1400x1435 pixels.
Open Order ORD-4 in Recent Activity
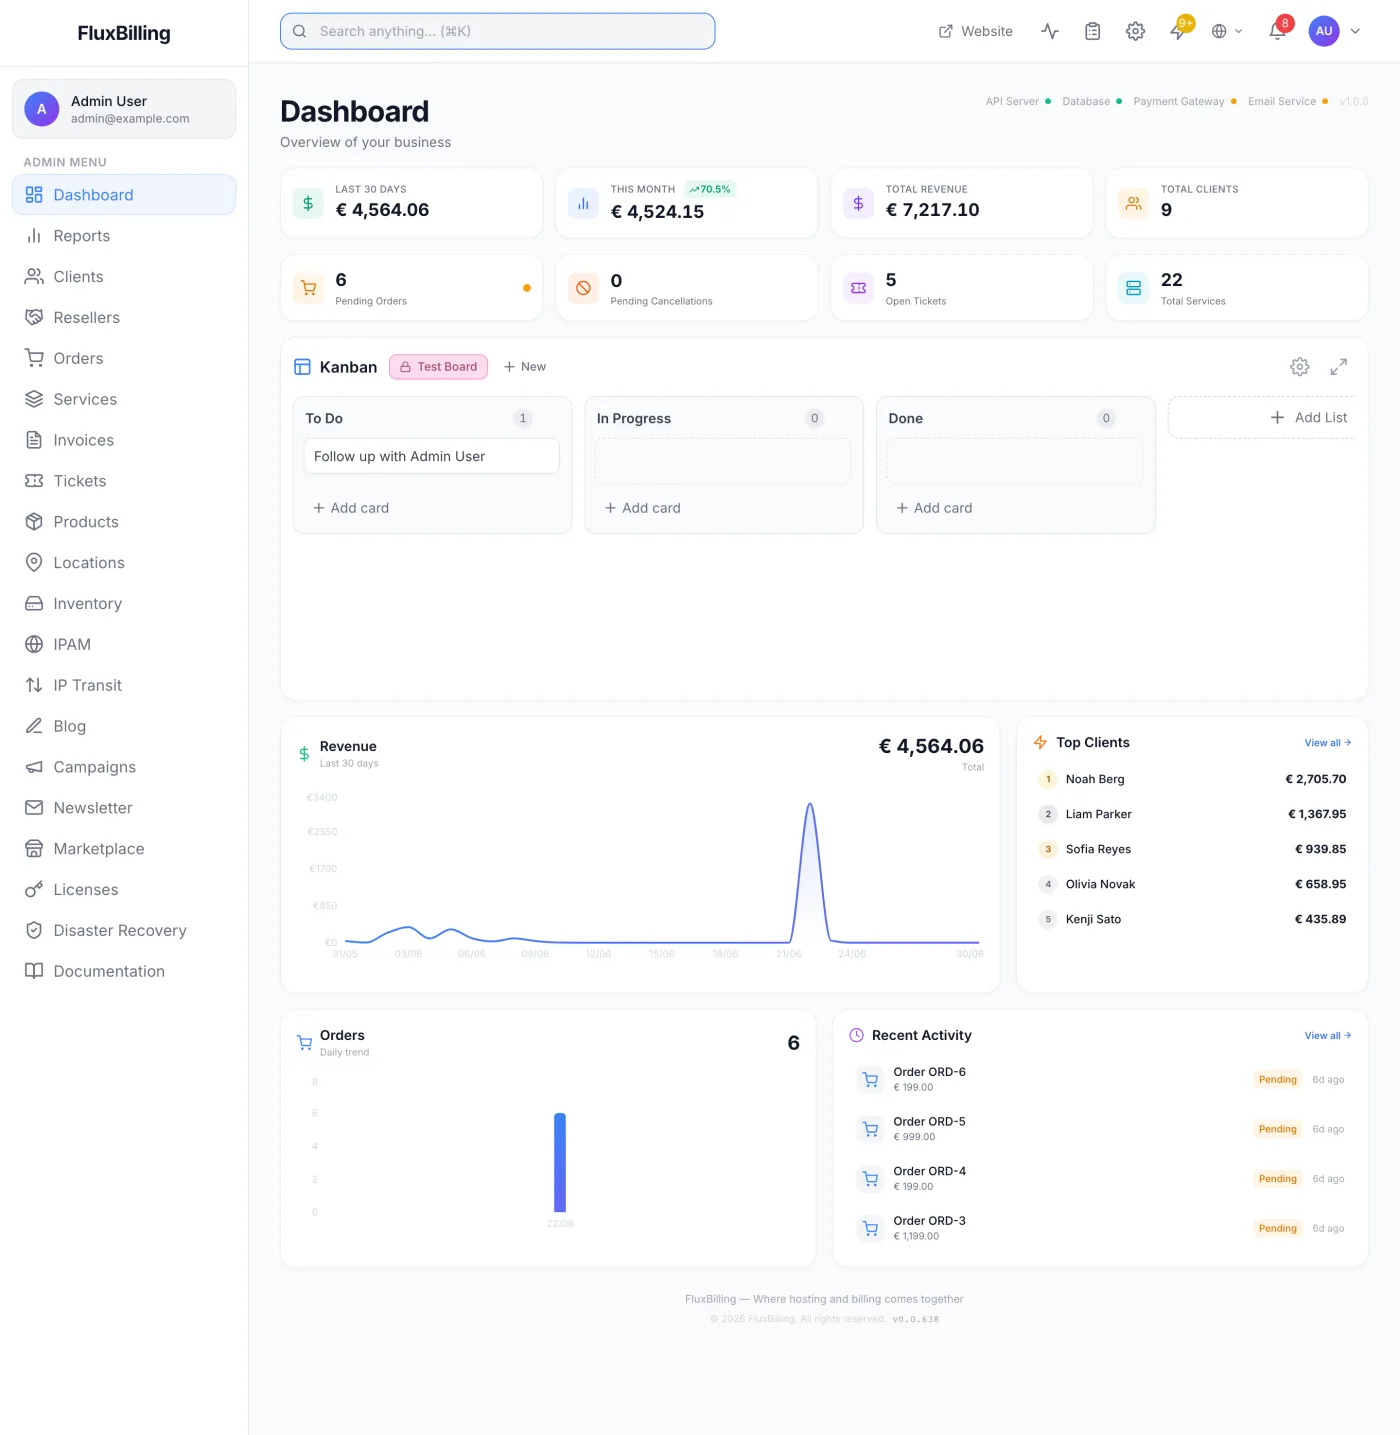(1100, 1178)
